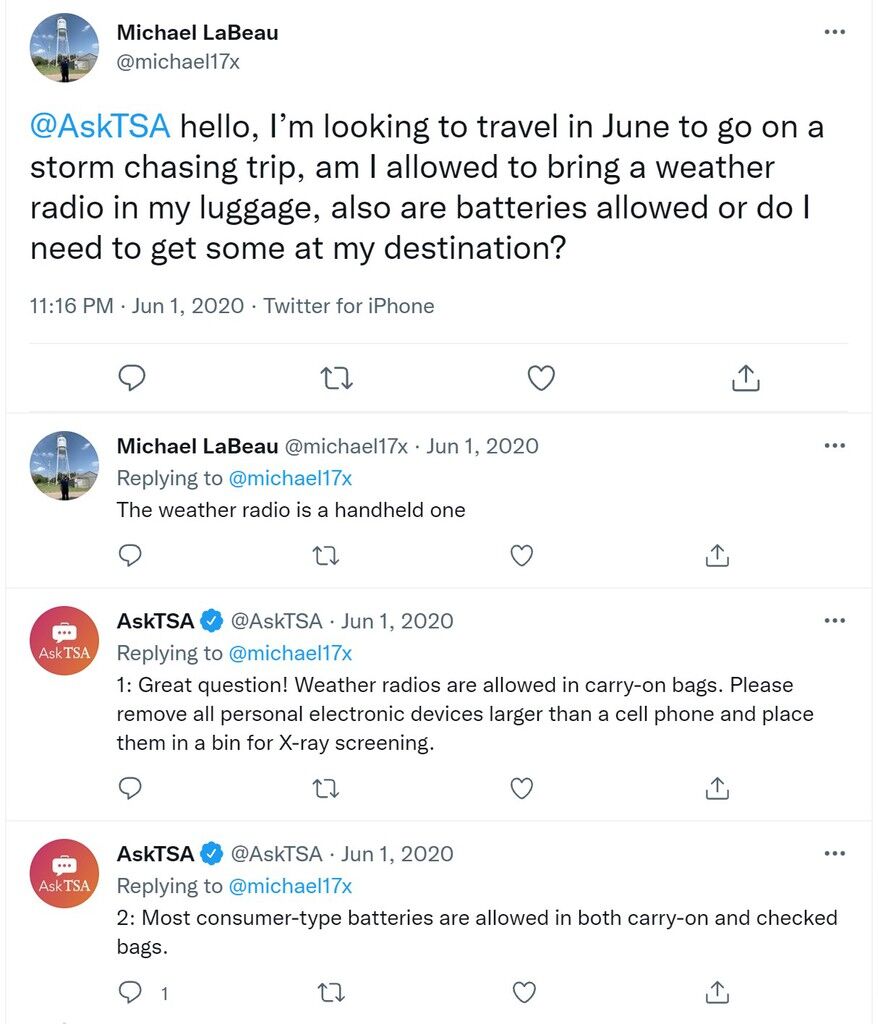Open the AskTSA avatar on the batteries reply
Screen dimensions: 878x1024
(65, 873)
